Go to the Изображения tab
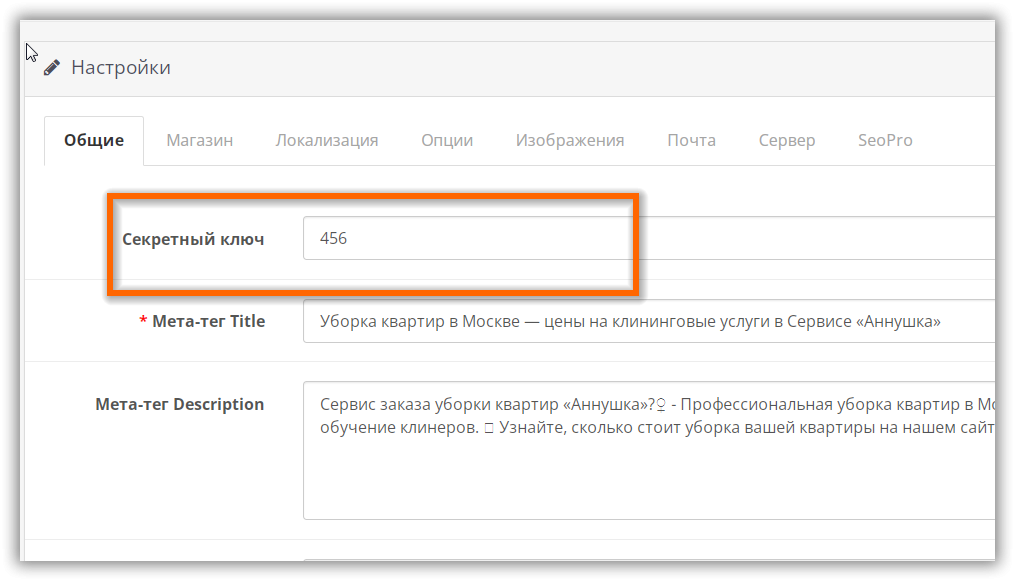The height and width of the screenshot is (581, 1015). pos(570,140)
